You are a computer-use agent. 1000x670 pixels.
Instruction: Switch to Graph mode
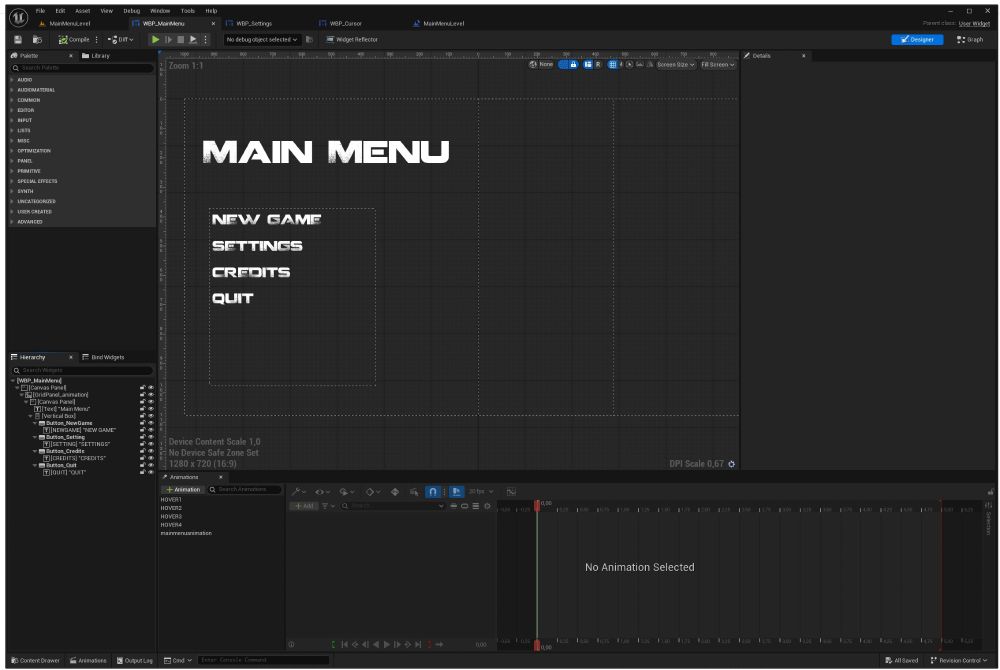click(x=969, y=40)
